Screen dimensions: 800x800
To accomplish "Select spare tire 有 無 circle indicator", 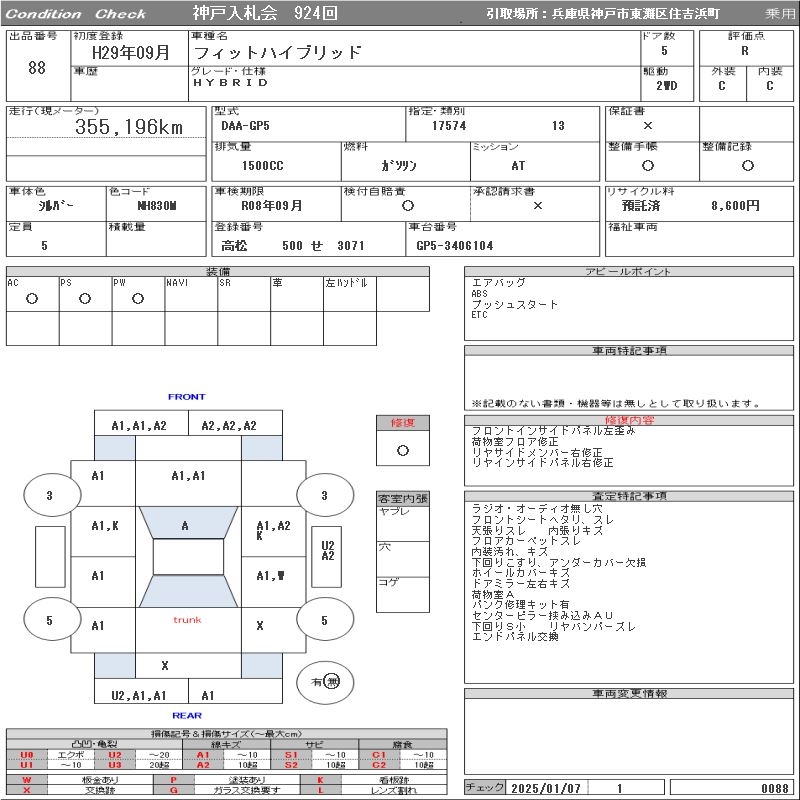I will [325, 682].
